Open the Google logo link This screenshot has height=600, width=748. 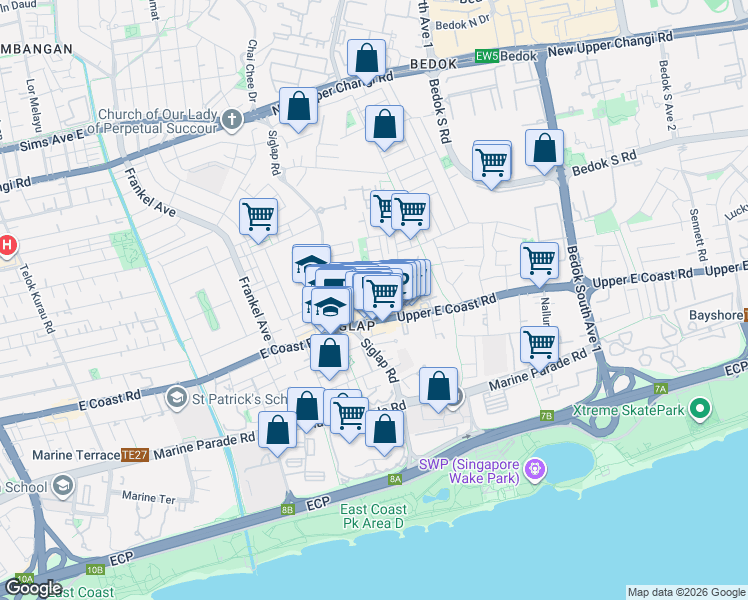33,589
